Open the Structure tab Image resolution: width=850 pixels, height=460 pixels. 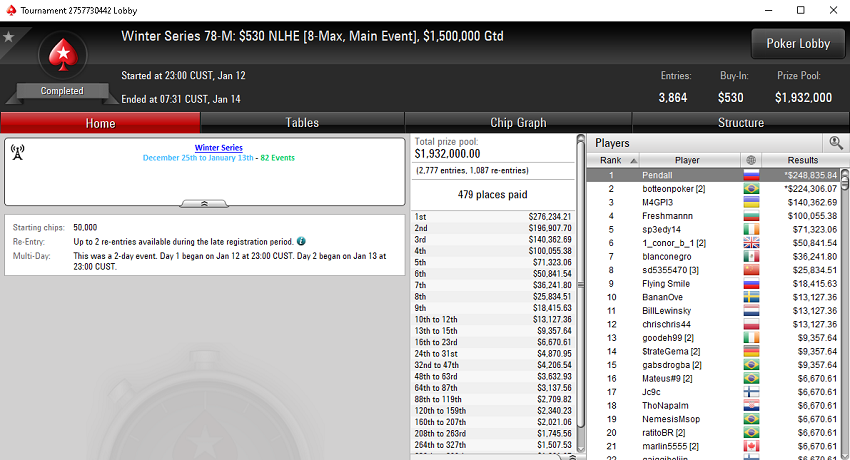[x=740, y=122]
